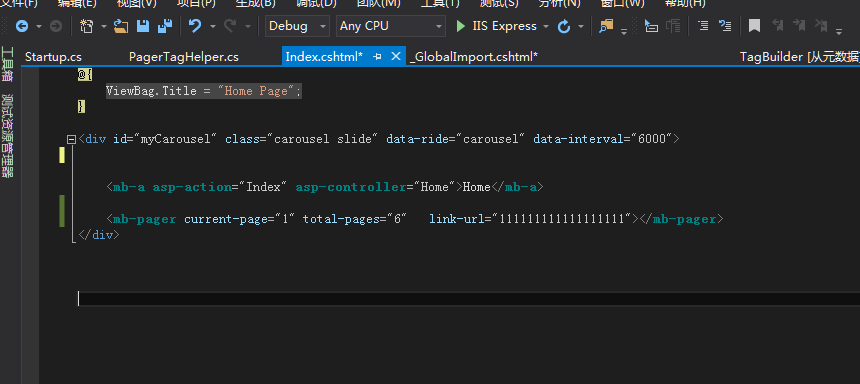Open a file with the folder icon
The width and height of the screenshot is (860, 384).
pos(121,26)
